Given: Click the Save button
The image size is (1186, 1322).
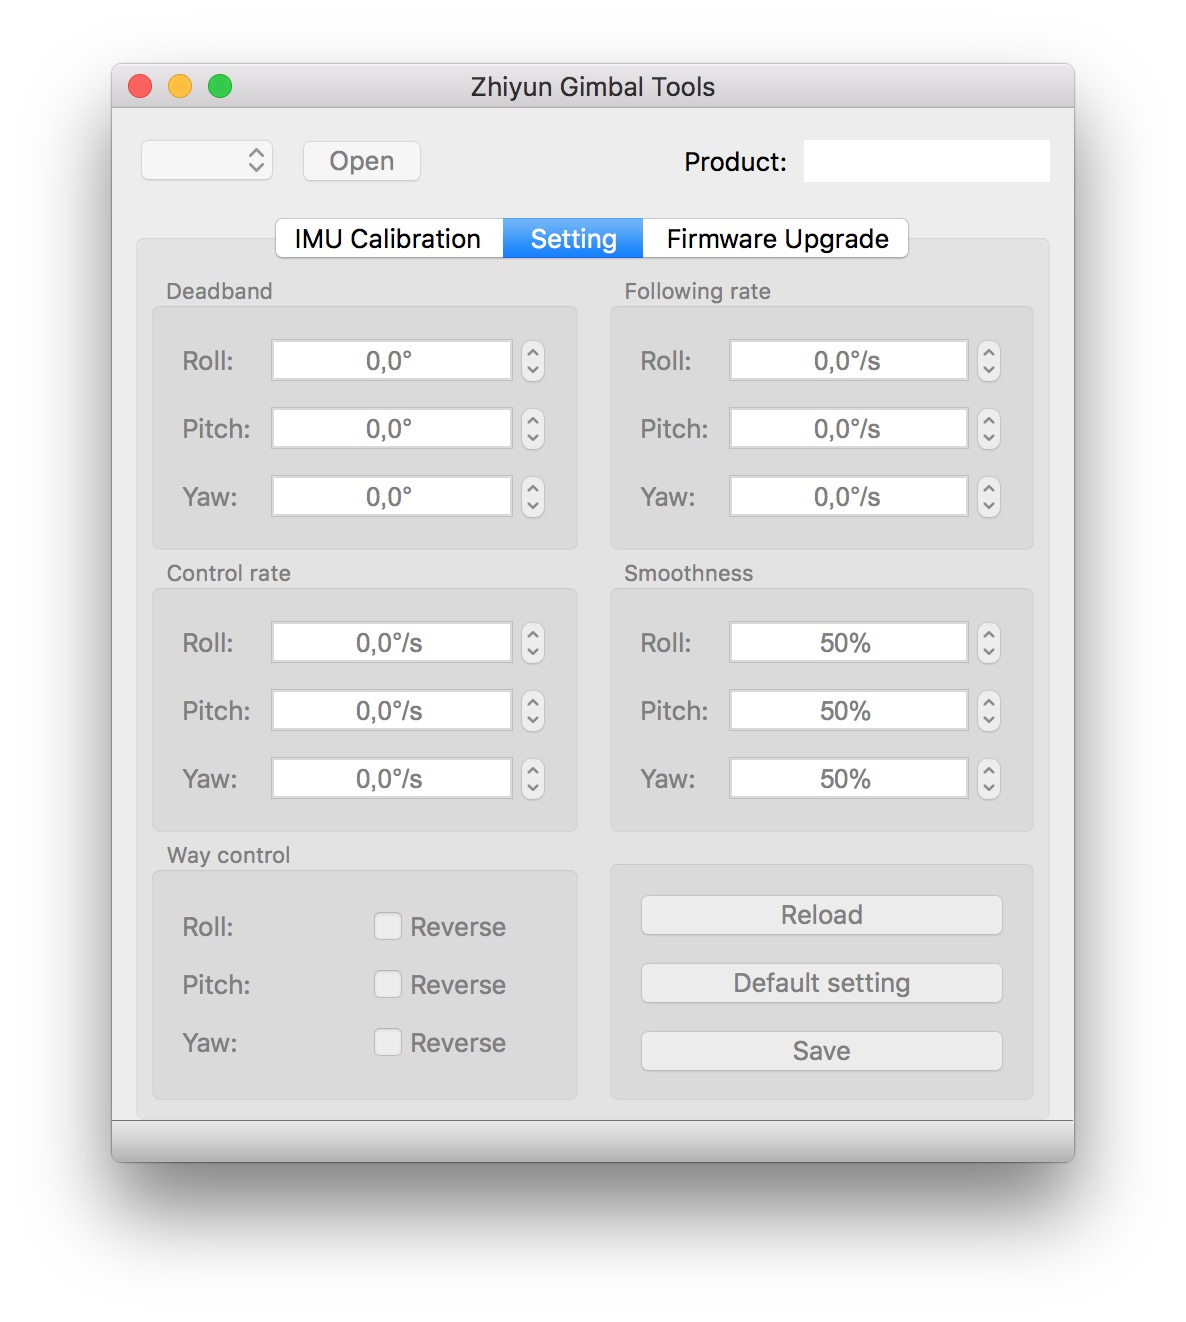Looking at the screenshot, I should coord(821,1051).
